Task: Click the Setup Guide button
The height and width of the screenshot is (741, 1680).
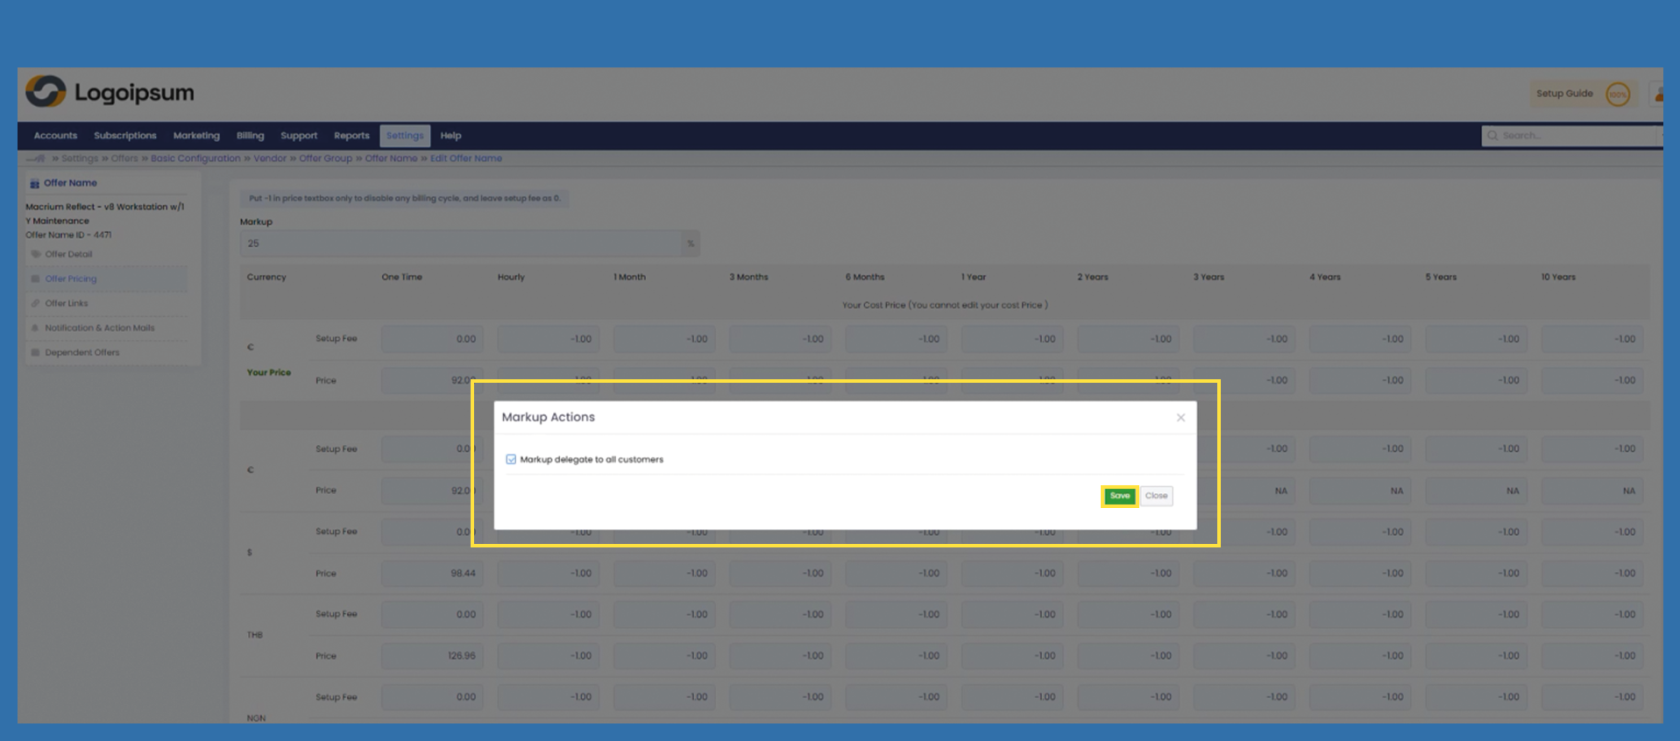Action: (1564, 94)
